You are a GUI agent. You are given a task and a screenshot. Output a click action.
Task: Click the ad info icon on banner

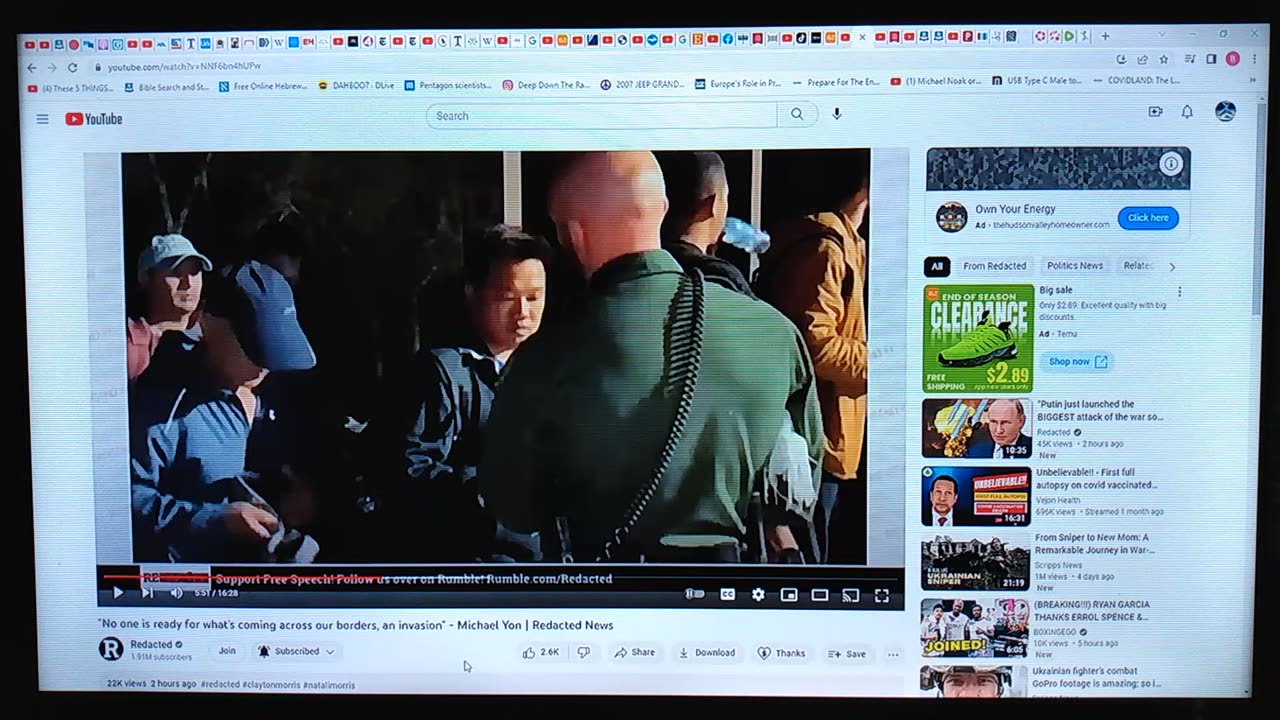click(x=1171, y=164)
